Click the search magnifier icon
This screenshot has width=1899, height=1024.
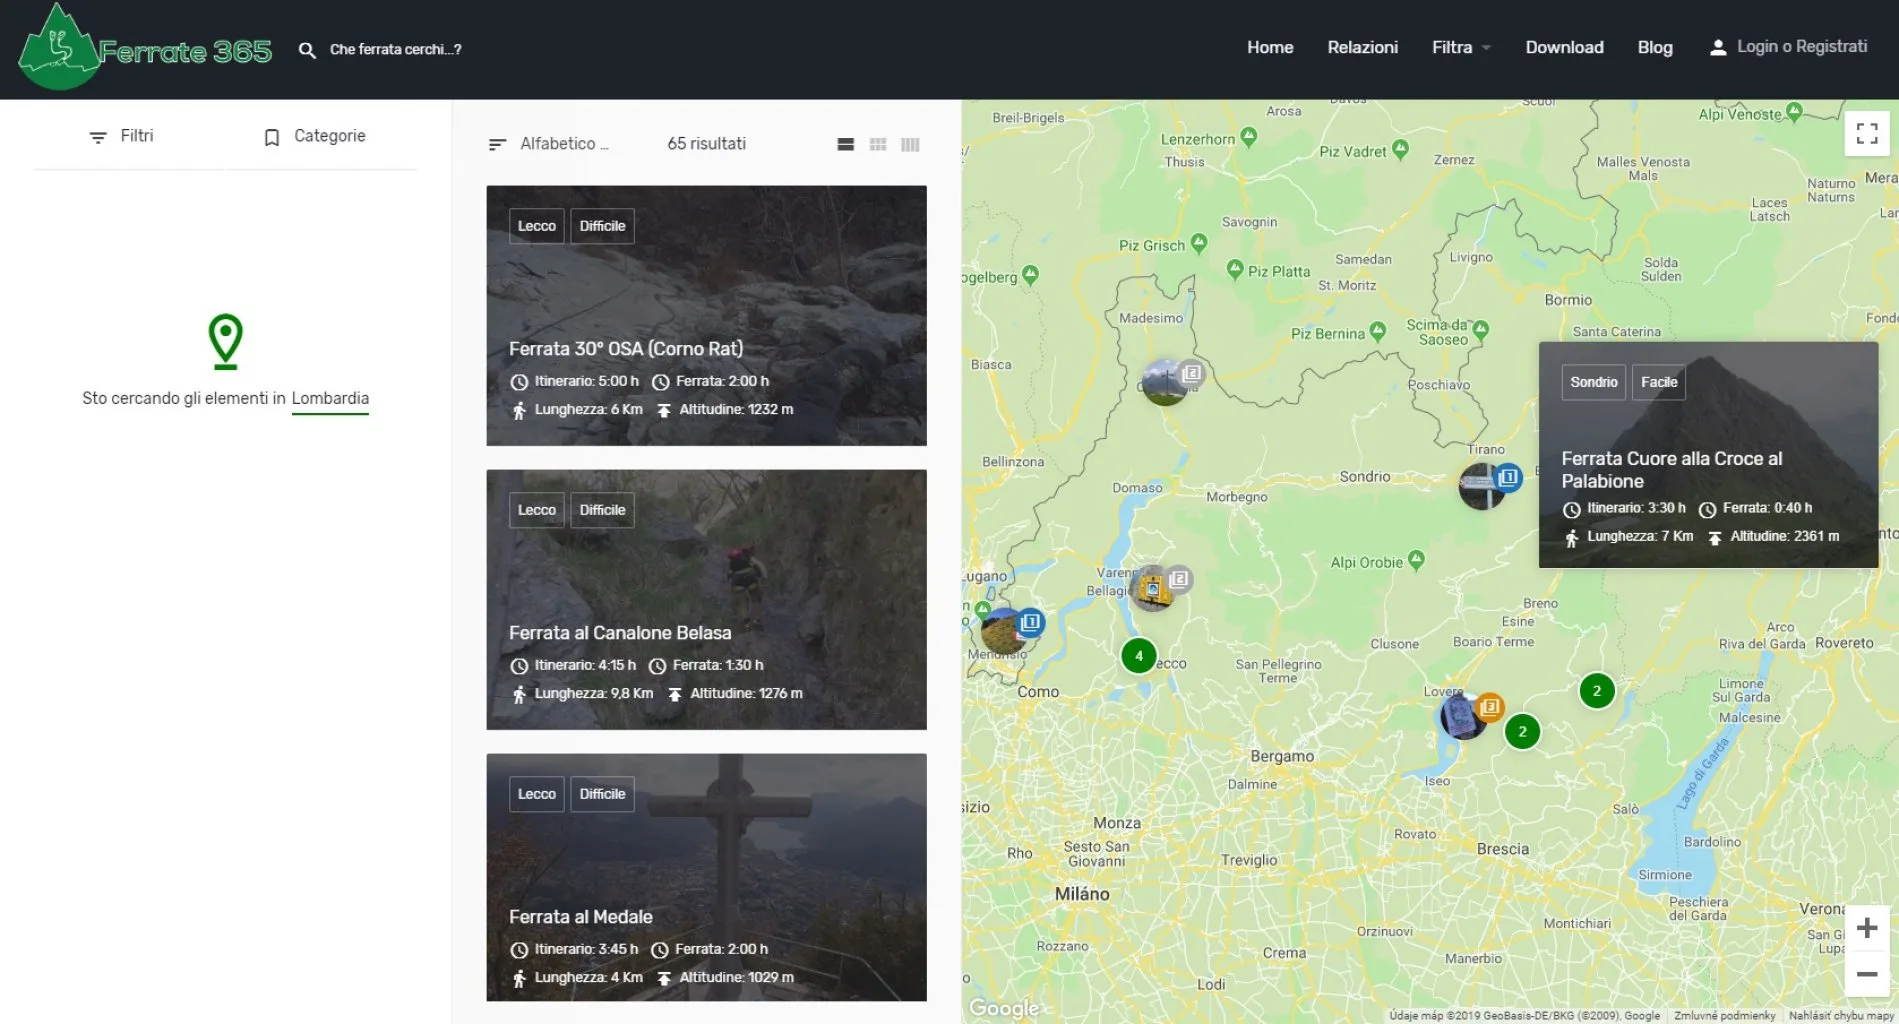coord(307,50)
